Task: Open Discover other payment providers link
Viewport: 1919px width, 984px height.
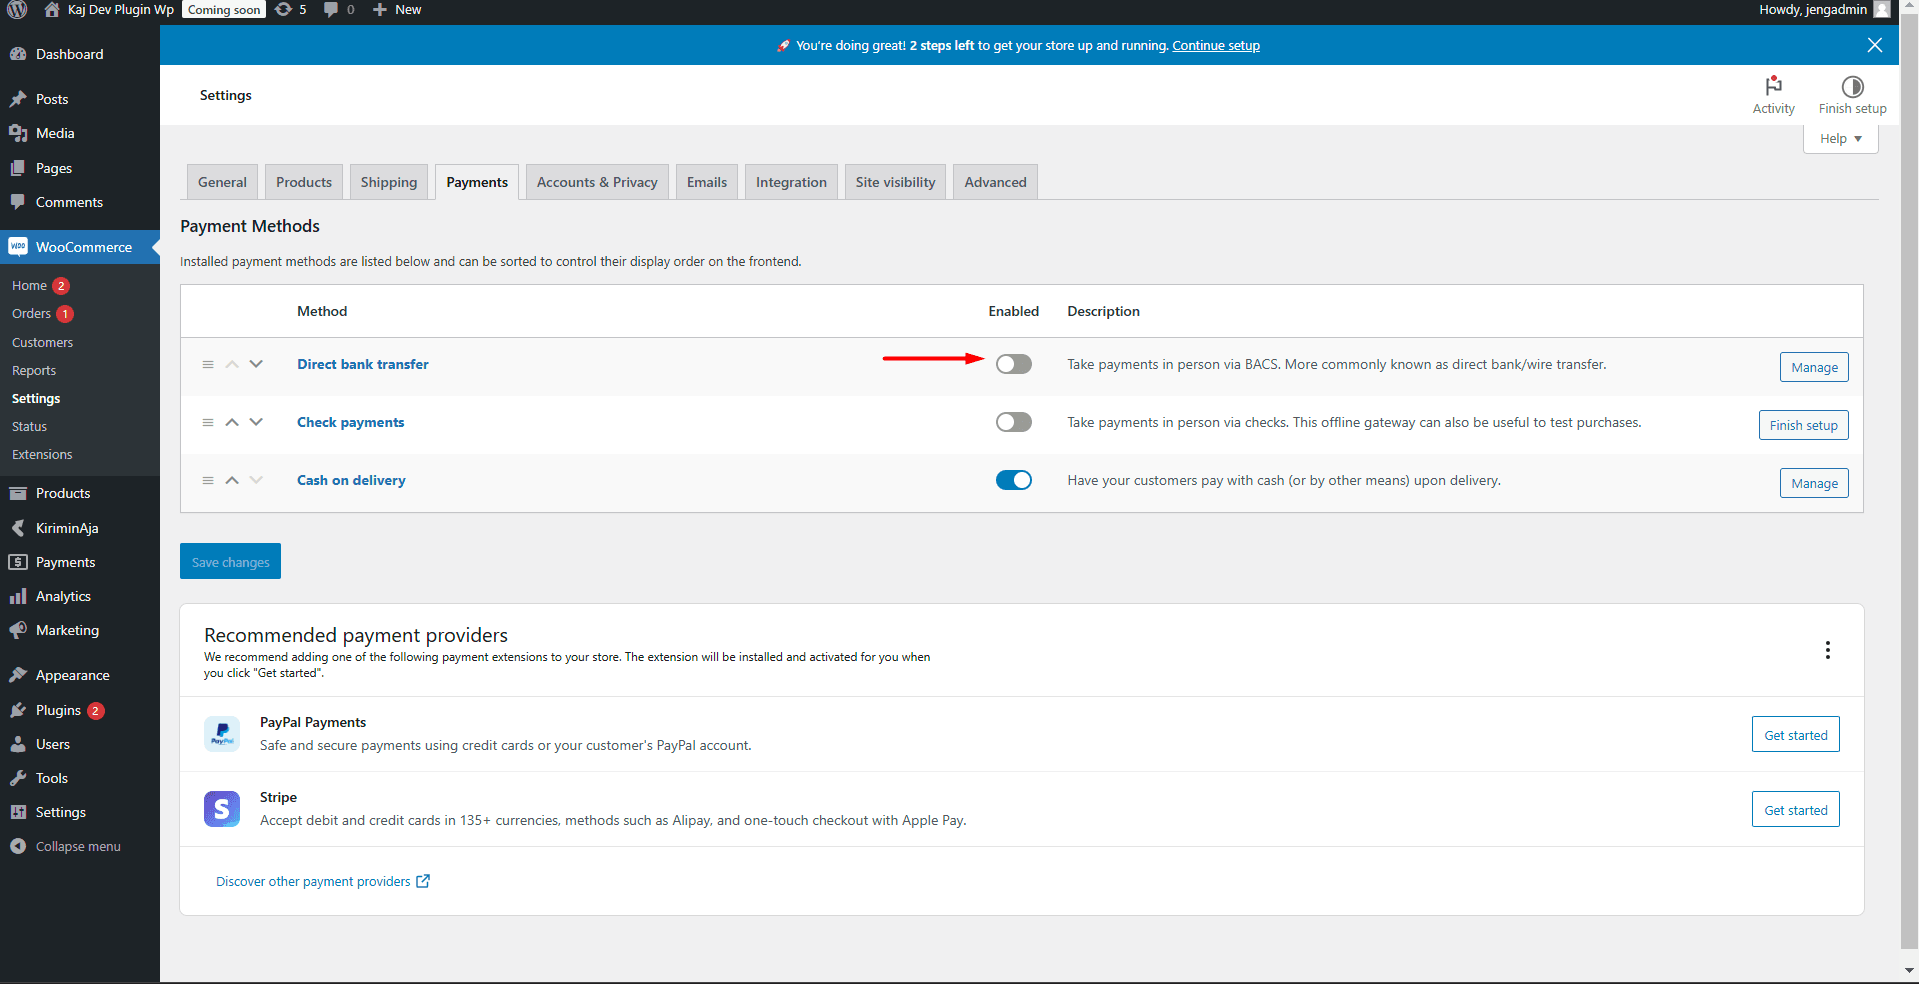Action: 314,881
